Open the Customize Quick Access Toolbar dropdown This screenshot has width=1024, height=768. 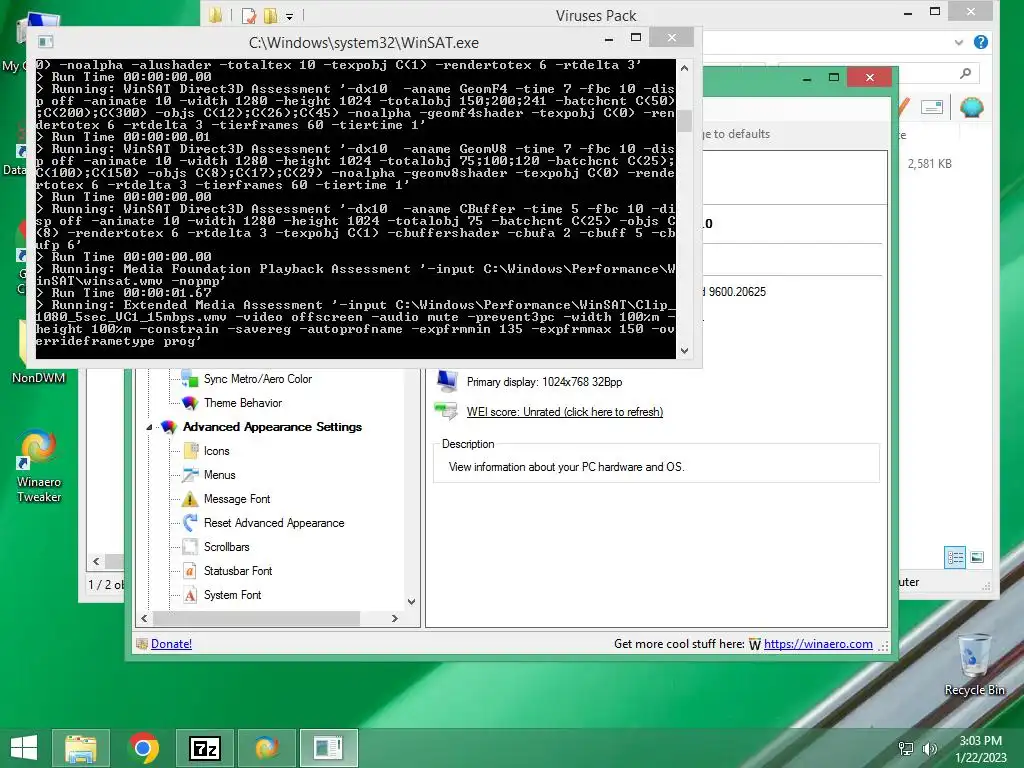coord(289,16)
